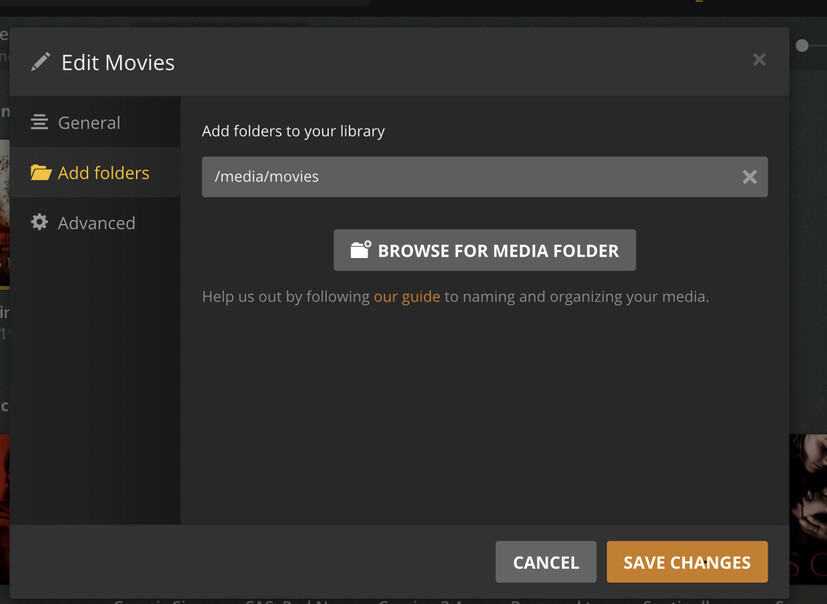Click Browse for Media Folder button

[x=485, y=250]
